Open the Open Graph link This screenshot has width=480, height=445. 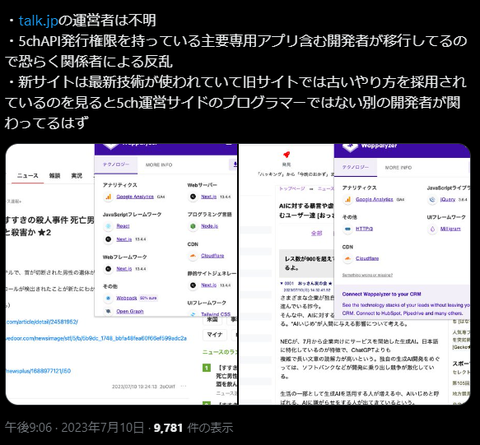point(130,311)
